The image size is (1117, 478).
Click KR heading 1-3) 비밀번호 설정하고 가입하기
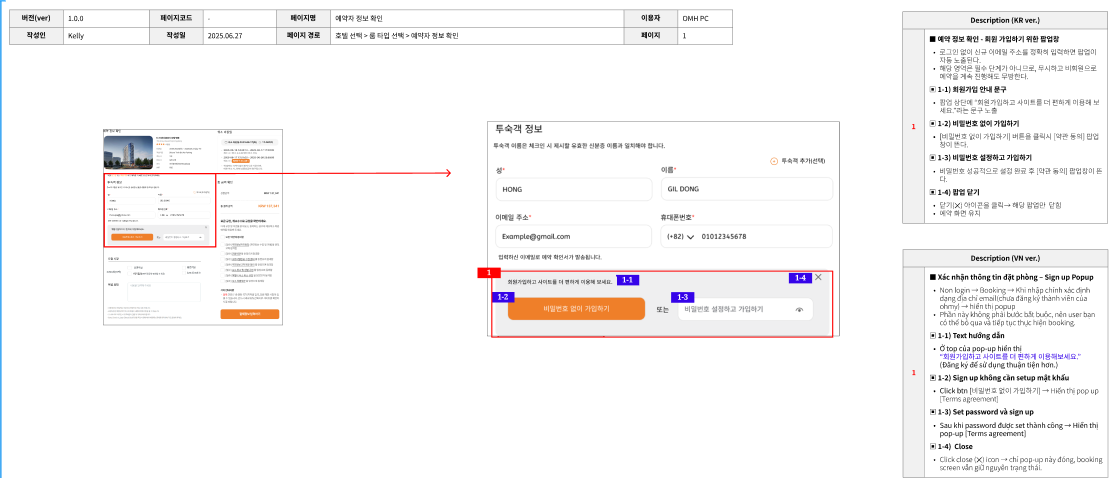[x=981, y=157]
